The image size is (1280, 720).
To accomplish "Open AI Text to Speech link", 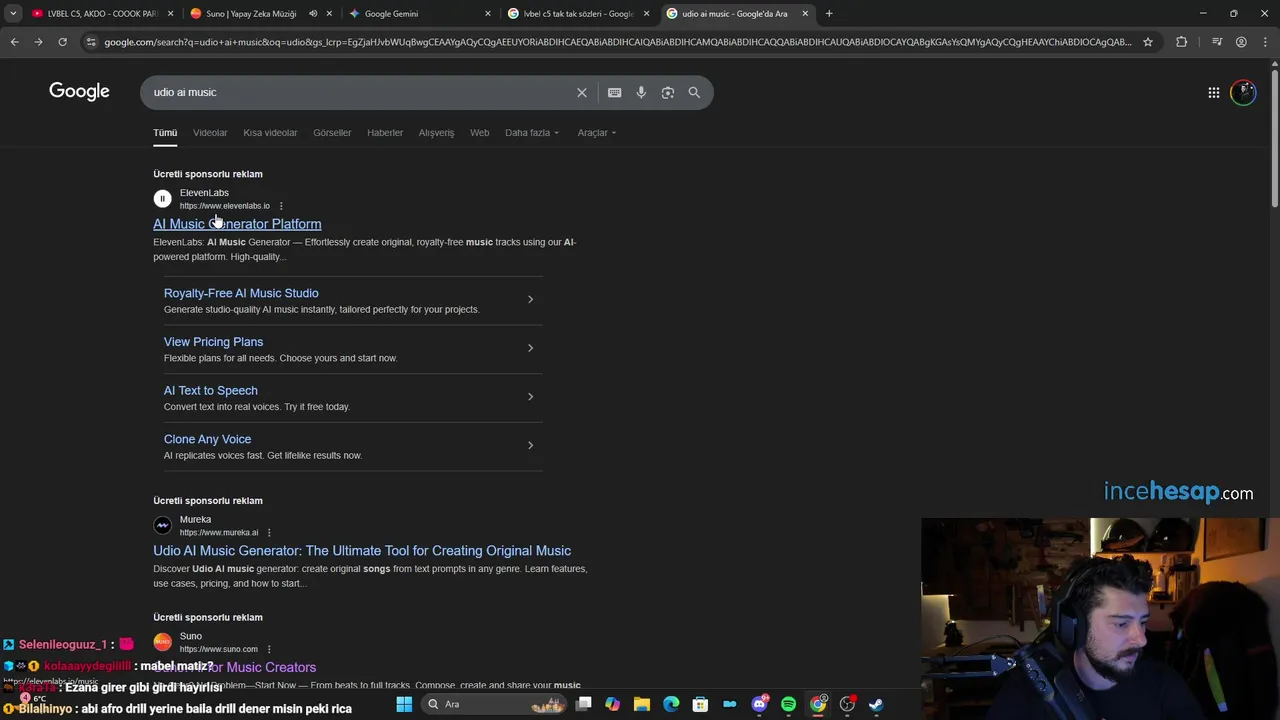I will click(x=210, y=390).
